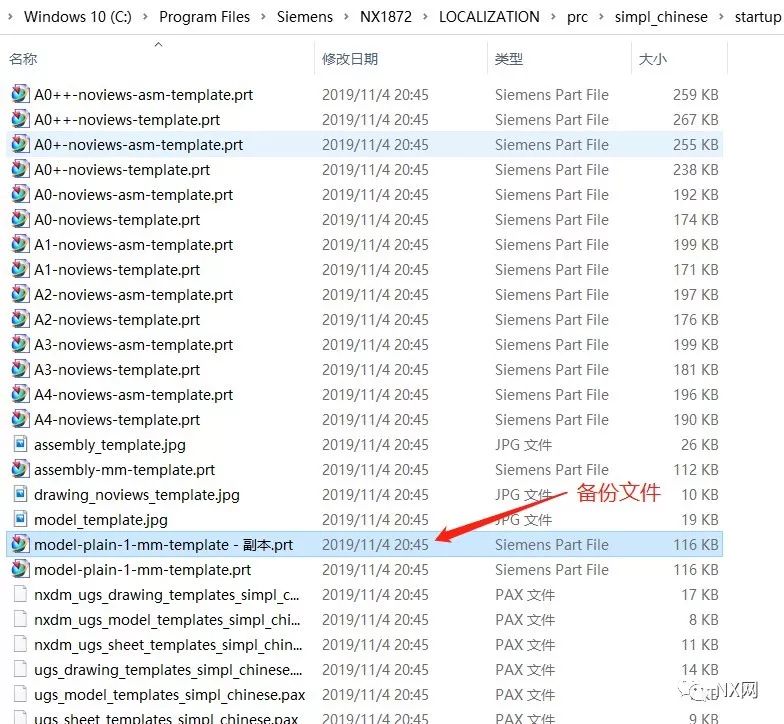Click the nxdm_ugs_model_templates PAX file icon
784x724 pixels.
pyautogui.click(x=20, y=619)
